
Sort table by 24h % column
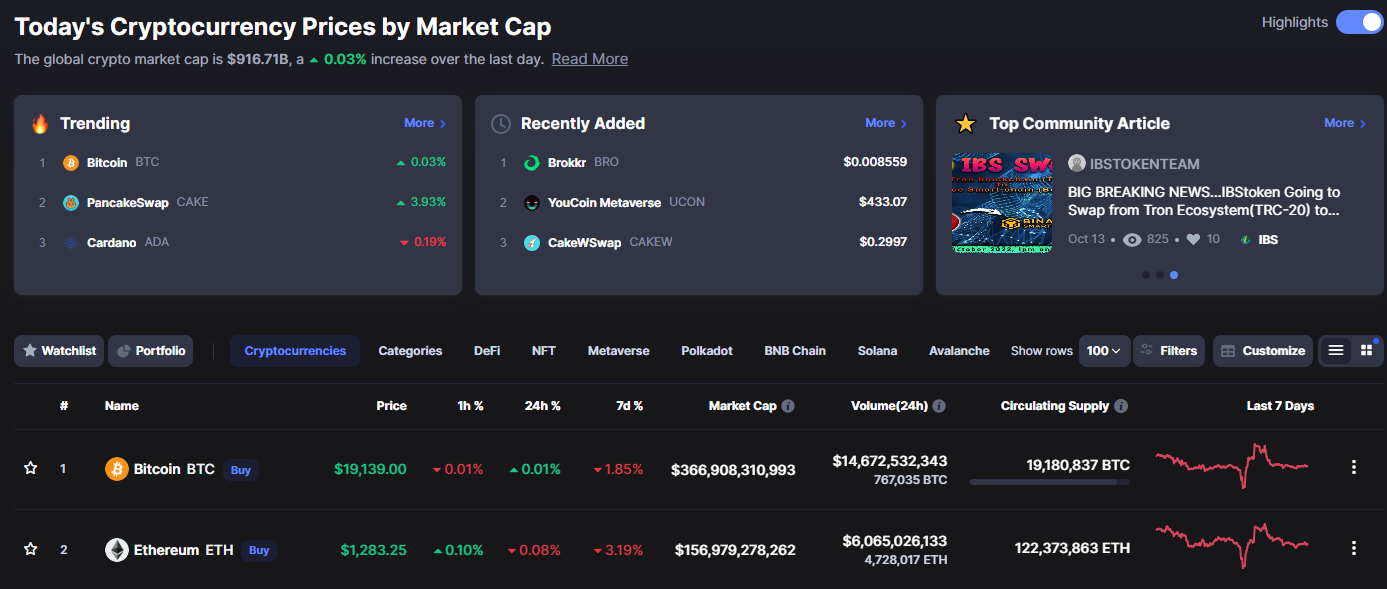(x=542, y=406)
